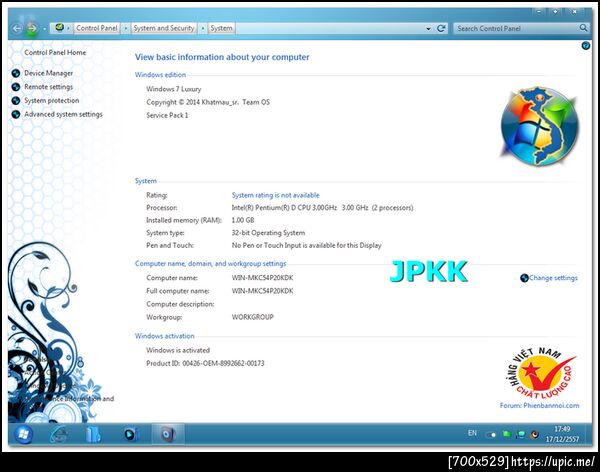The height and width of the screenshot is (472, 600).
Task: Click the shield icon beside Device Manager
Action: [16, 73]
